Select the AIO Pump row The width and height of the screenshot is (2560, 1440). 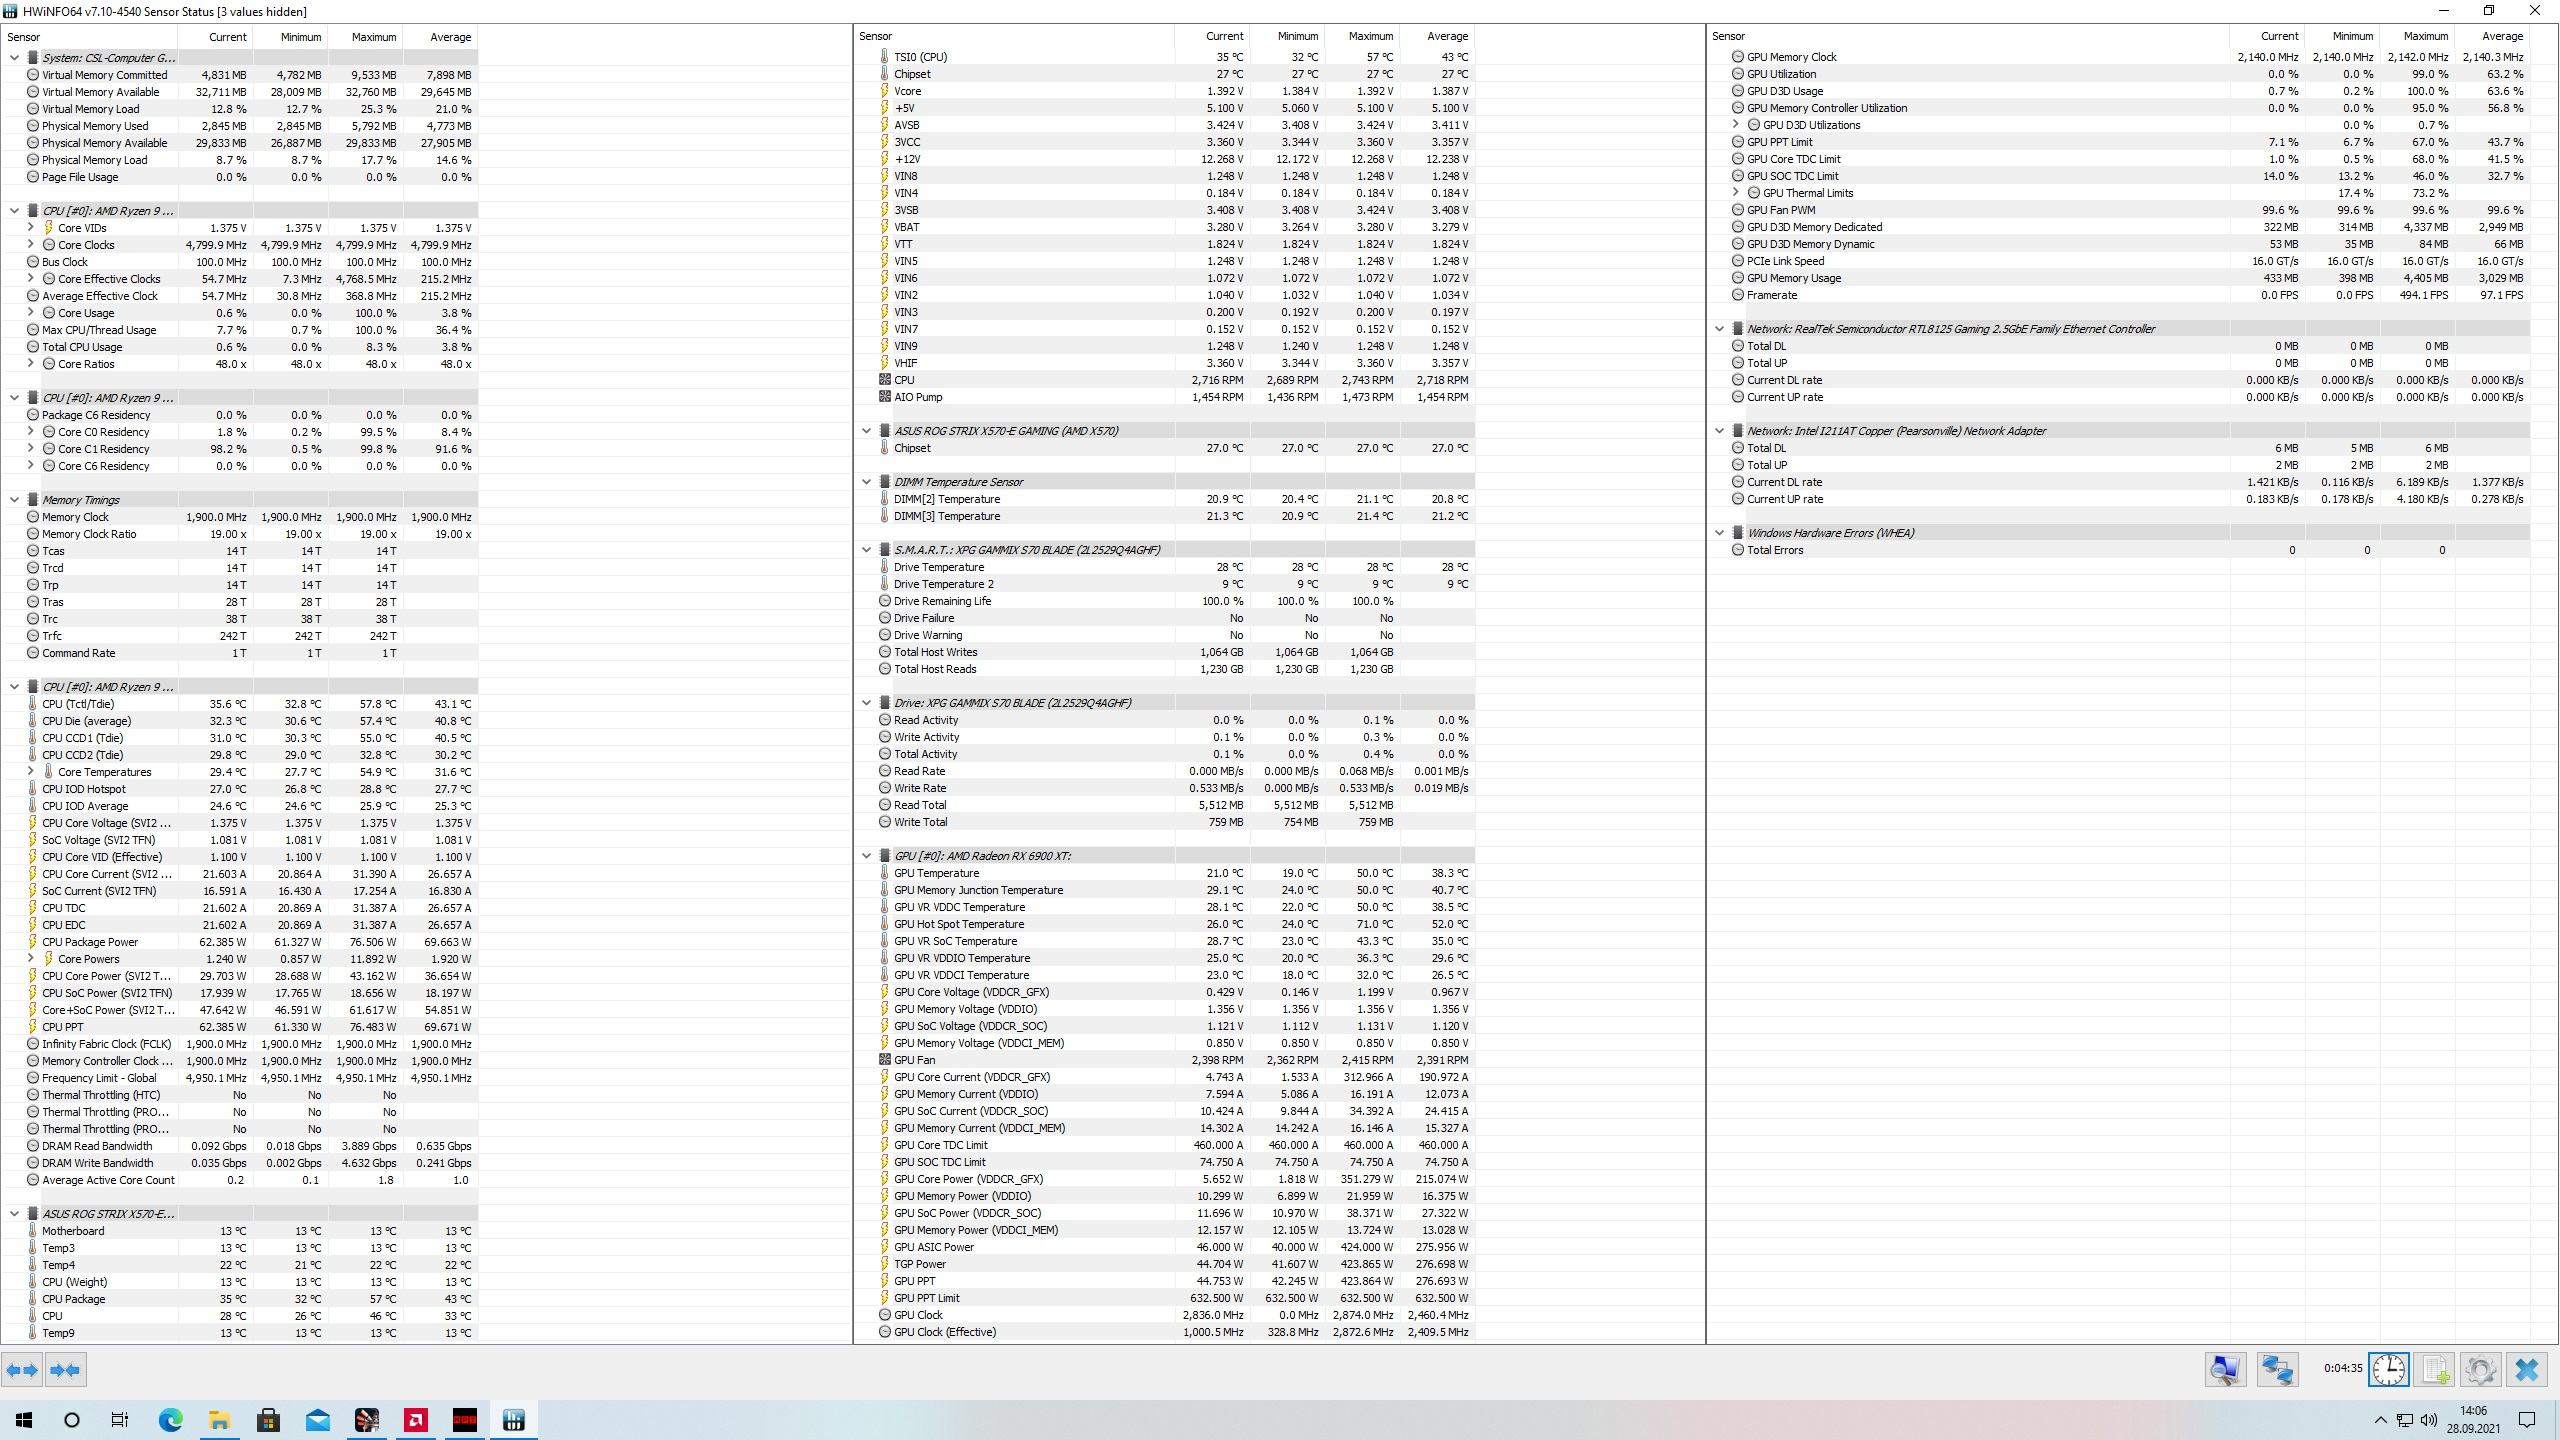click(1166, 397)
